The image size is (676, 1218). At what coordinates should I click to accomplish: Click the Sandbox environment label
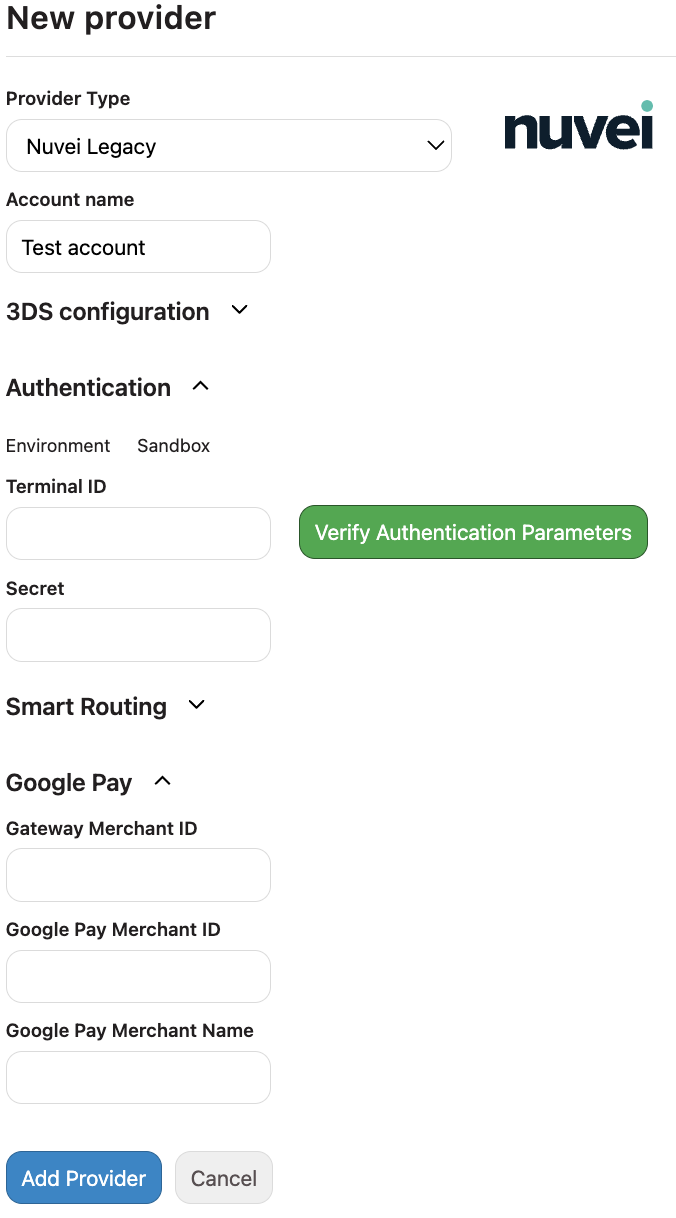pos(174,446)
